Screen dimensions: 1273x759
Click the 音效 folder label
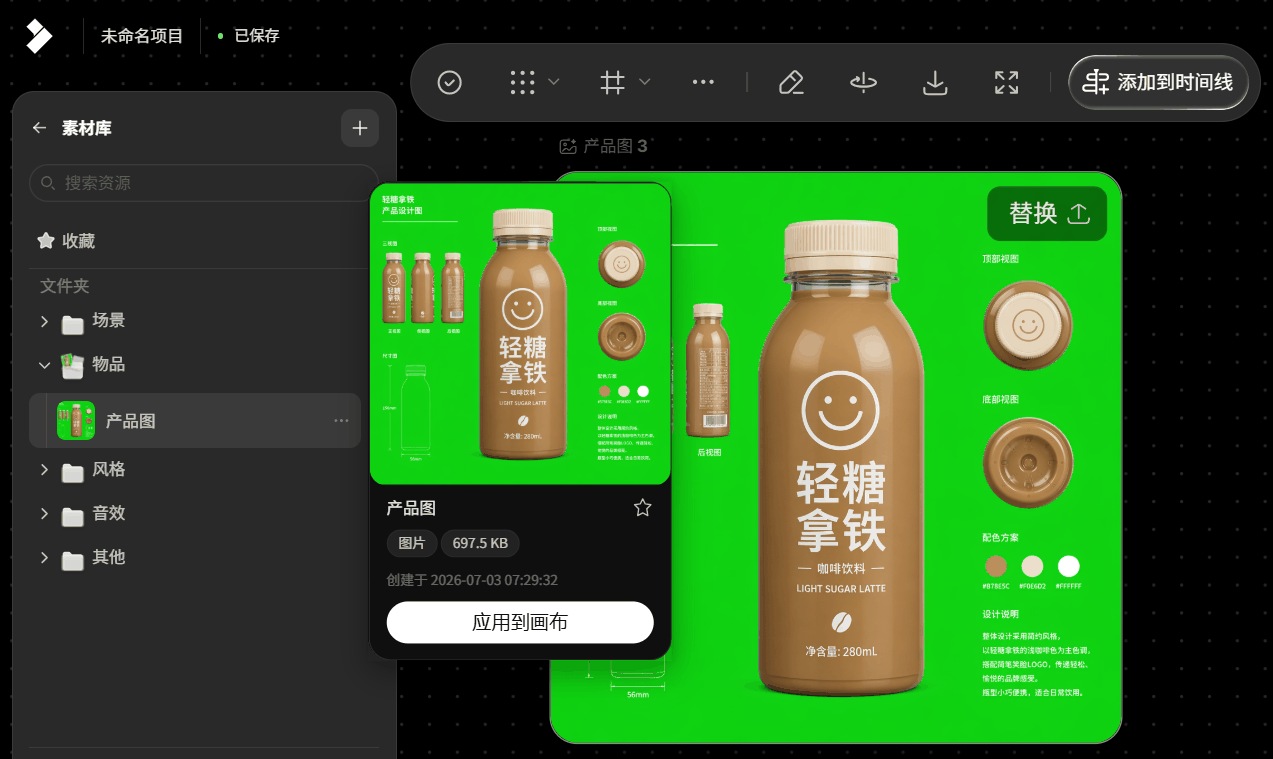point(109,513)
